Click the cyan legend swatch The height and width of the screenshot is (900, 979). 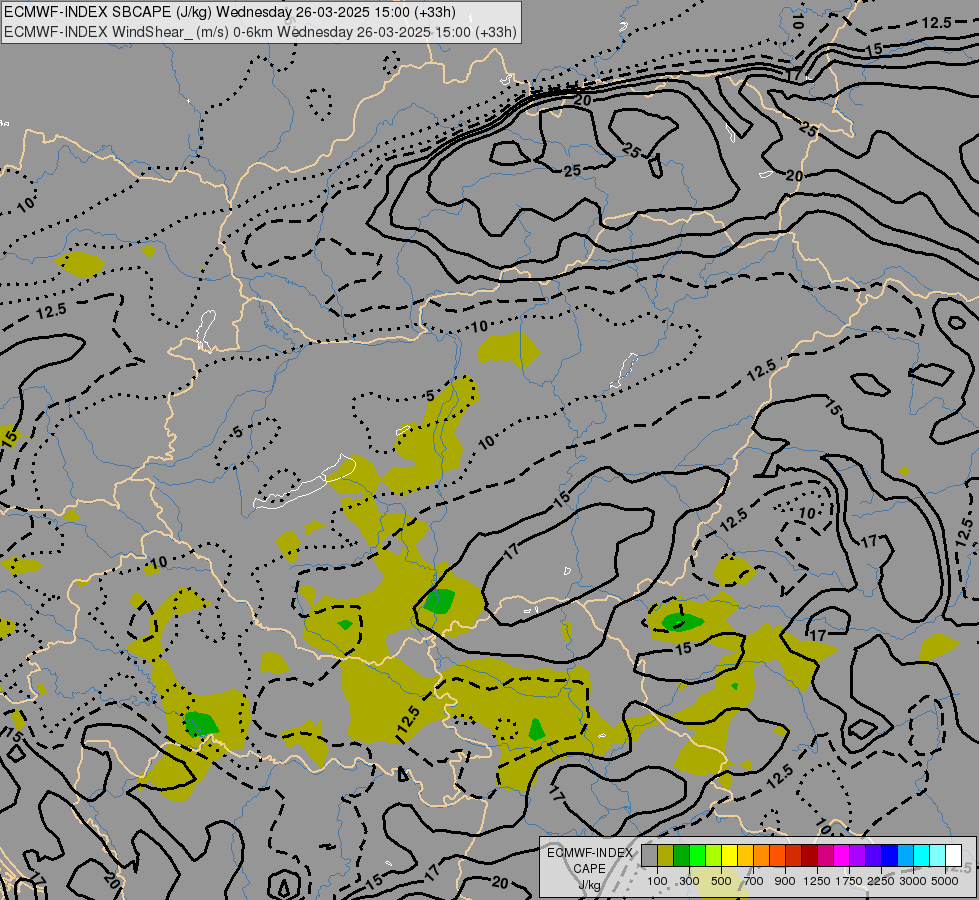(x=921, y=855)
